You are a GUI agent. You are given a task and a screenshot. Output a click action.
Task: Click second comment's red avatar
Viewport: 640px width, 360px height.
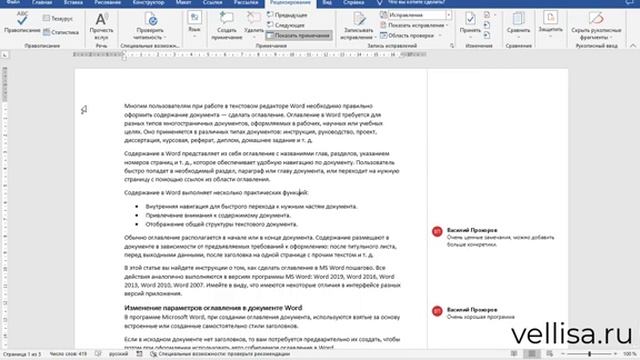click(x=437, y=311)
